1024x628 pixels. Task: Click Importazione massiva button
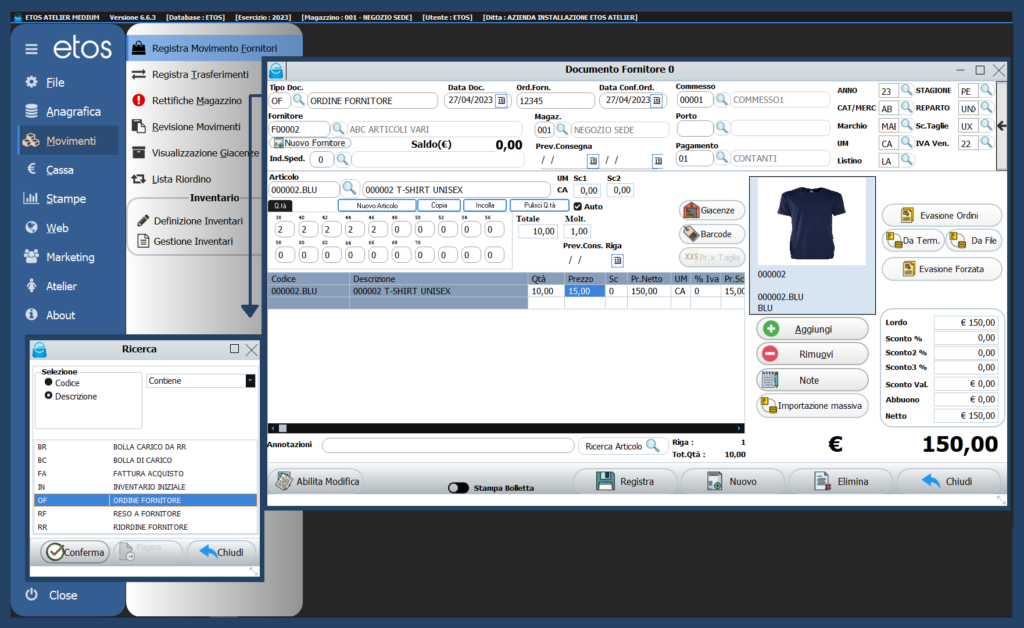tap(812, 405)
